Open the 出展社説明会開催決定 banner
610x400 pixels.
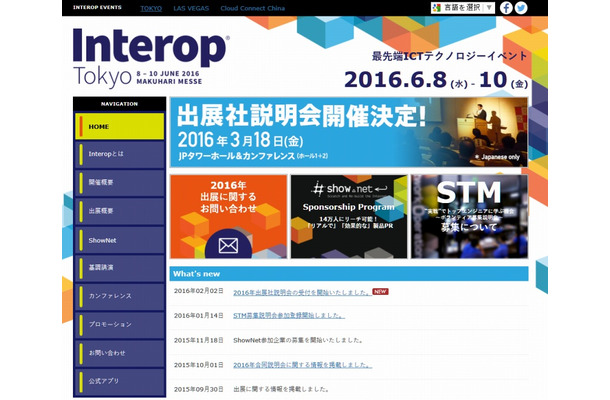coord(349,132)
